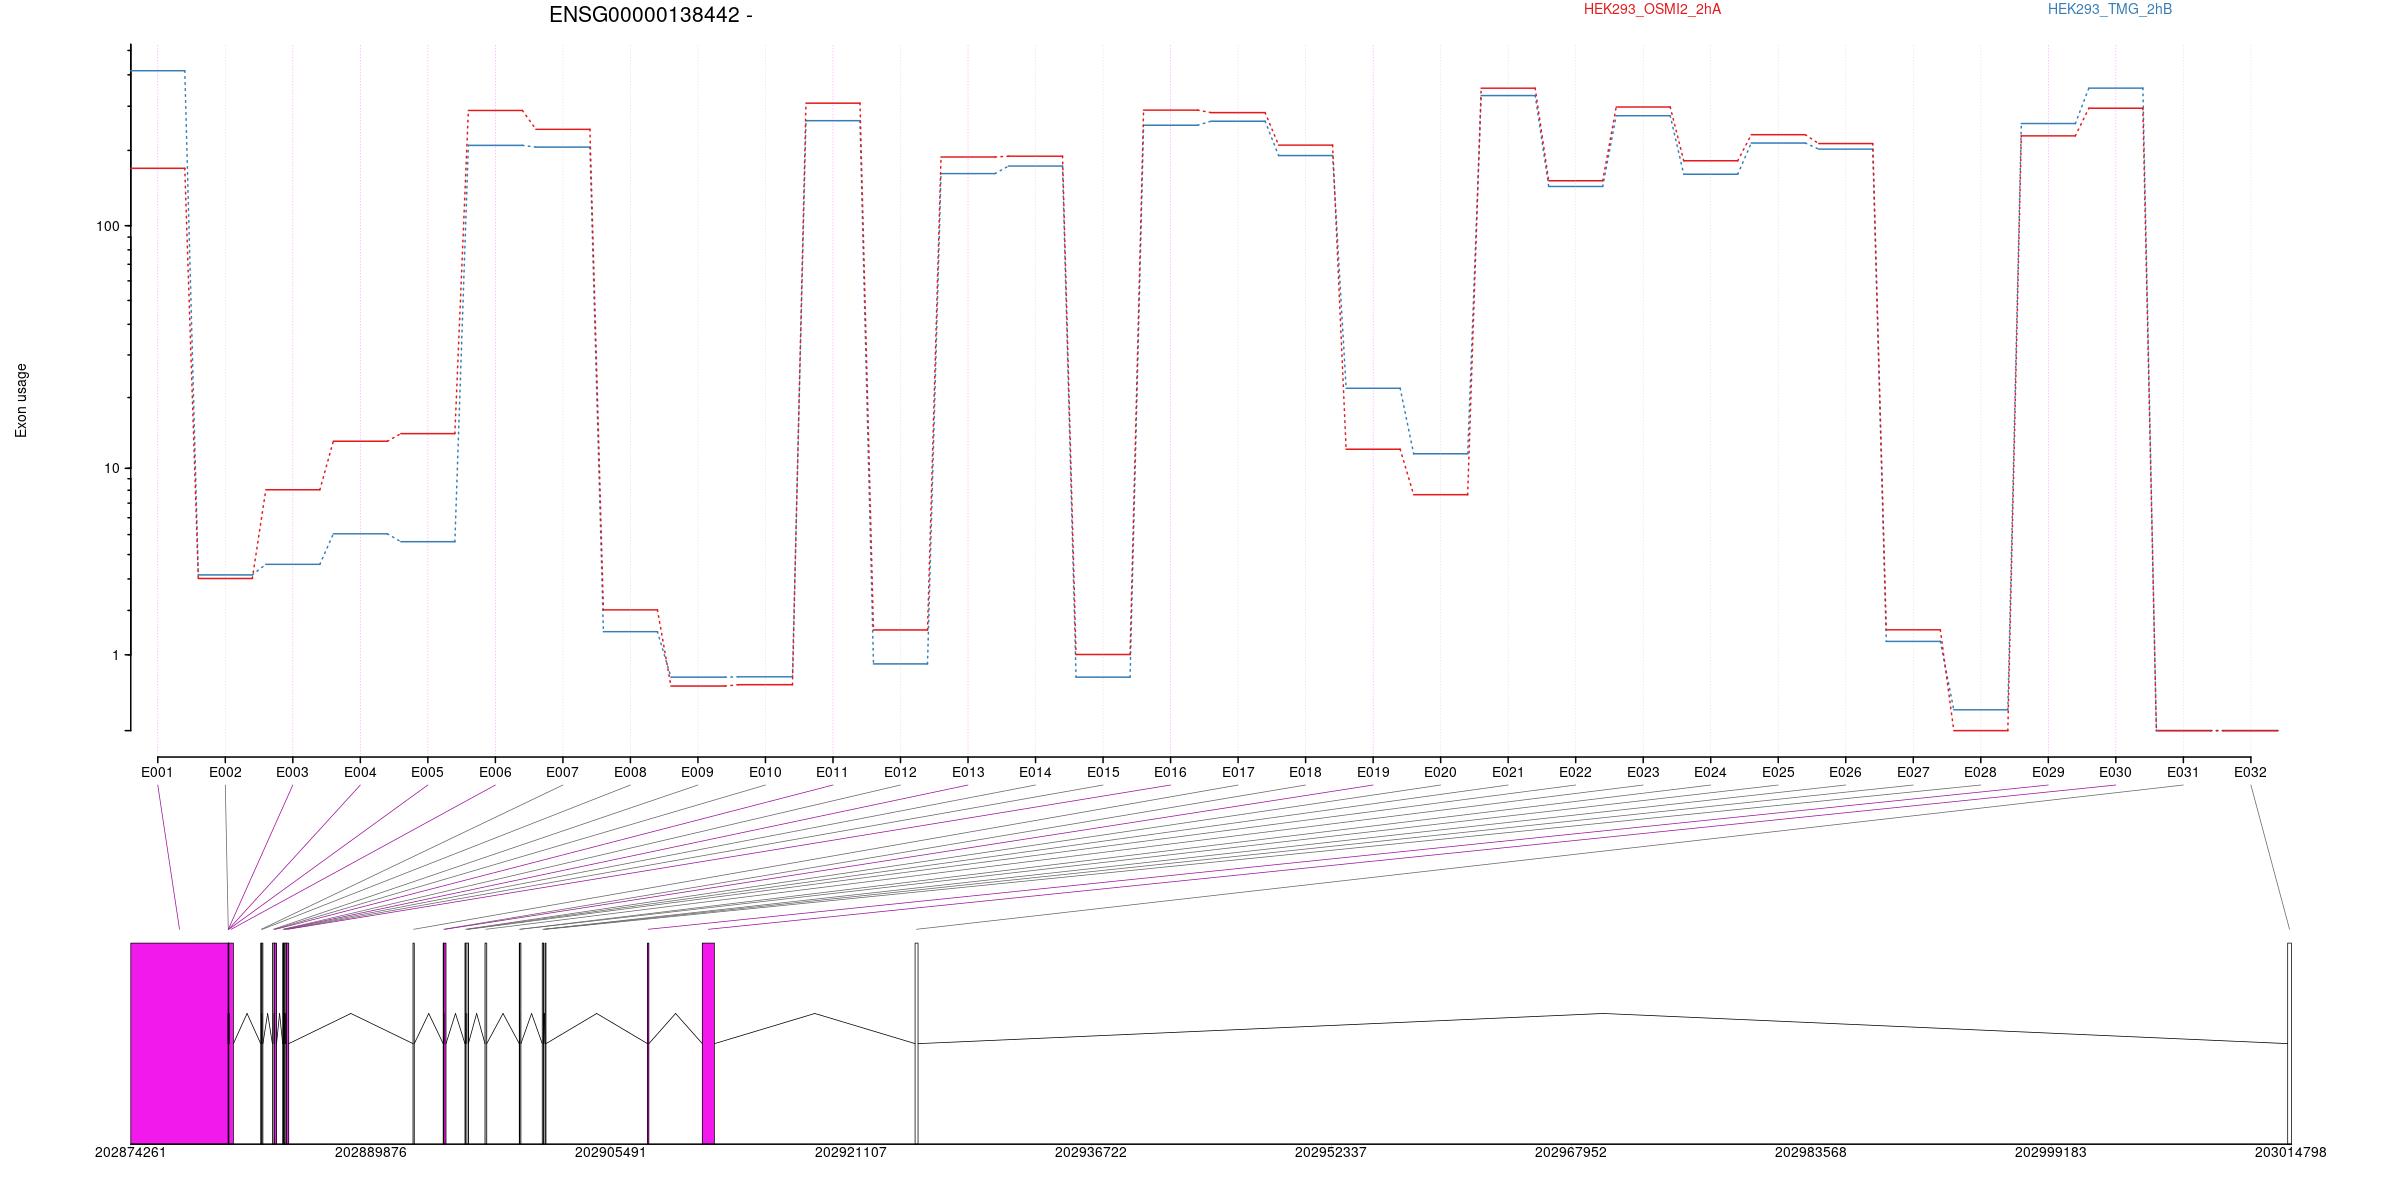Image resolution: width=2400 pixels, height=1200 pixels.
Task: Select exon label E023
Action: point(1643,772)
